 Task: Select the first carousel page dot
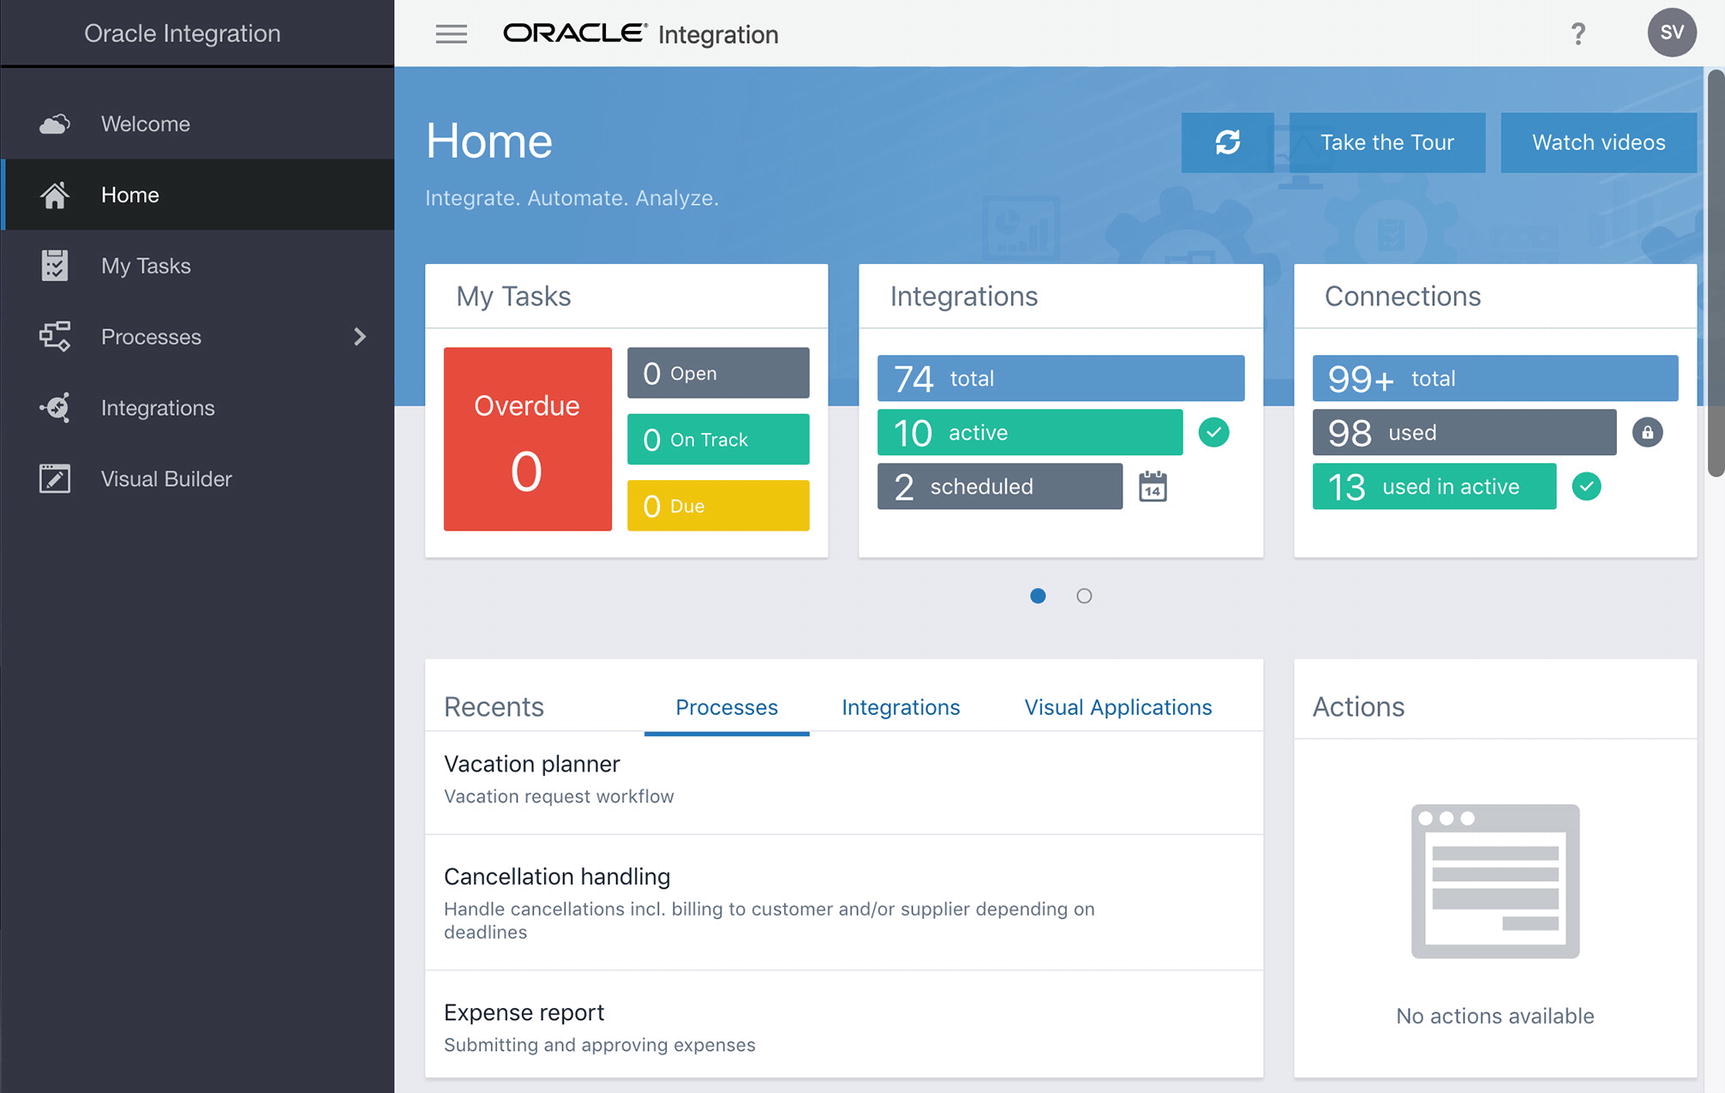(x=1038, y=596)
